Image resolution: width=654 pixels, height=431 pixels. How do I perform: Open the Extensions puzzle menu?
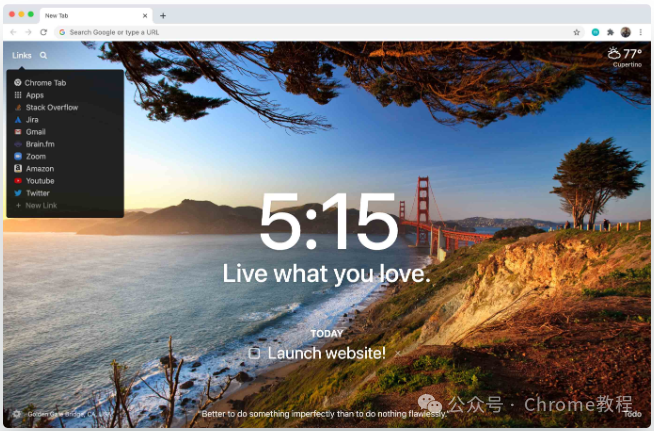tap(610, 32)
